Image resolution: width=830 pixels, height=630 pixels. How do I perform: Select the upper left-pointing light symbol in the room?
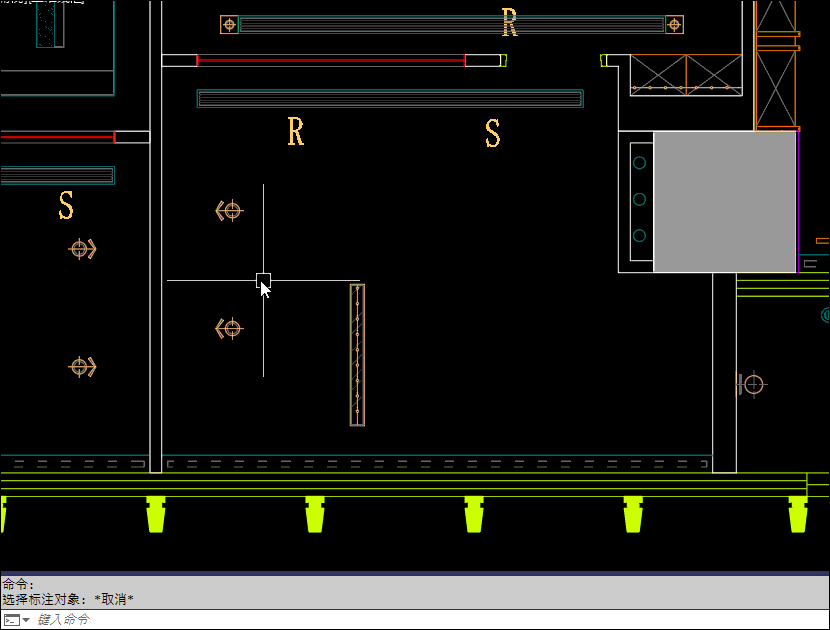click(230, 210)
